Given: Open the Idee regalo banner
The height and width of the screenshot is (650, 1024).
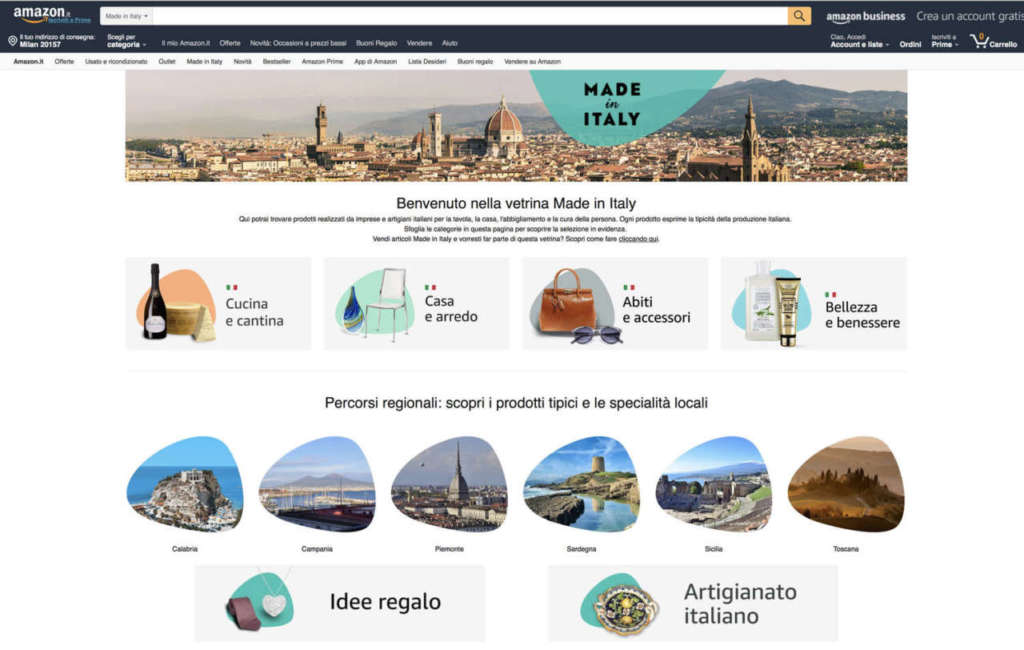Looking at the screenshot, I should pyautogui.click(x=340, y=603).
